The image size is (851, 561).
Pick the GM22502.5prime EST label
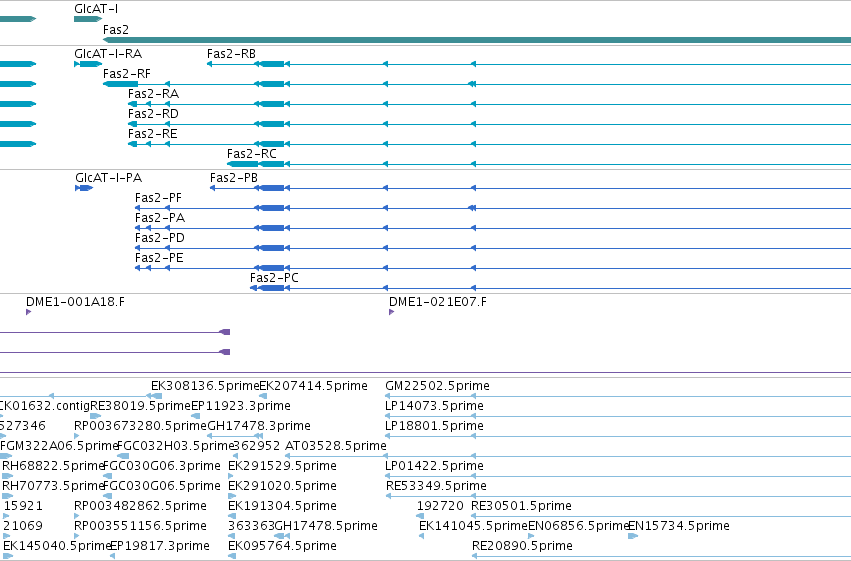[x=437, y=386]
